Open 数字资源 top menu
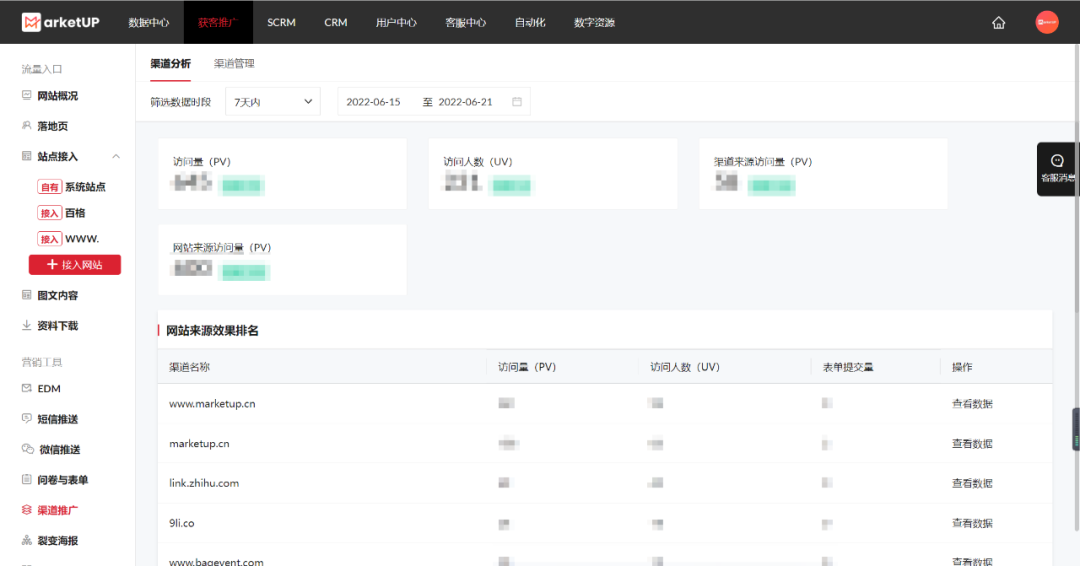Viewport: 1080px width, 566px height. click(x=594, y=23)
